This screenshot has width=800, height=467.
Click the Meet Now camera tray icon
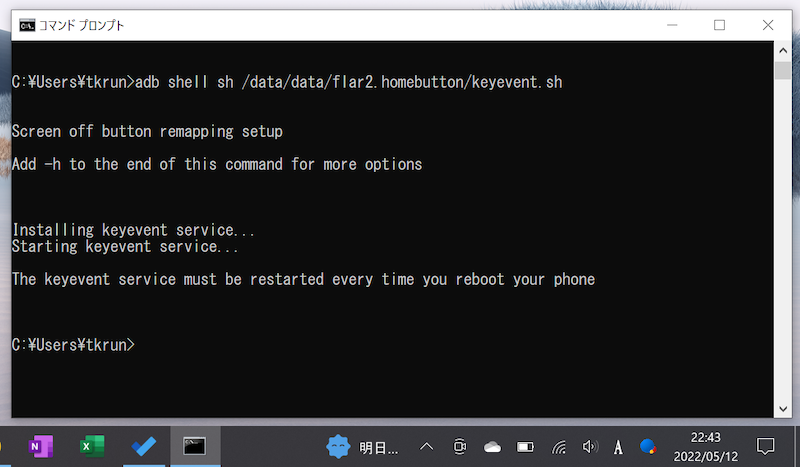(x=460, y=446)
